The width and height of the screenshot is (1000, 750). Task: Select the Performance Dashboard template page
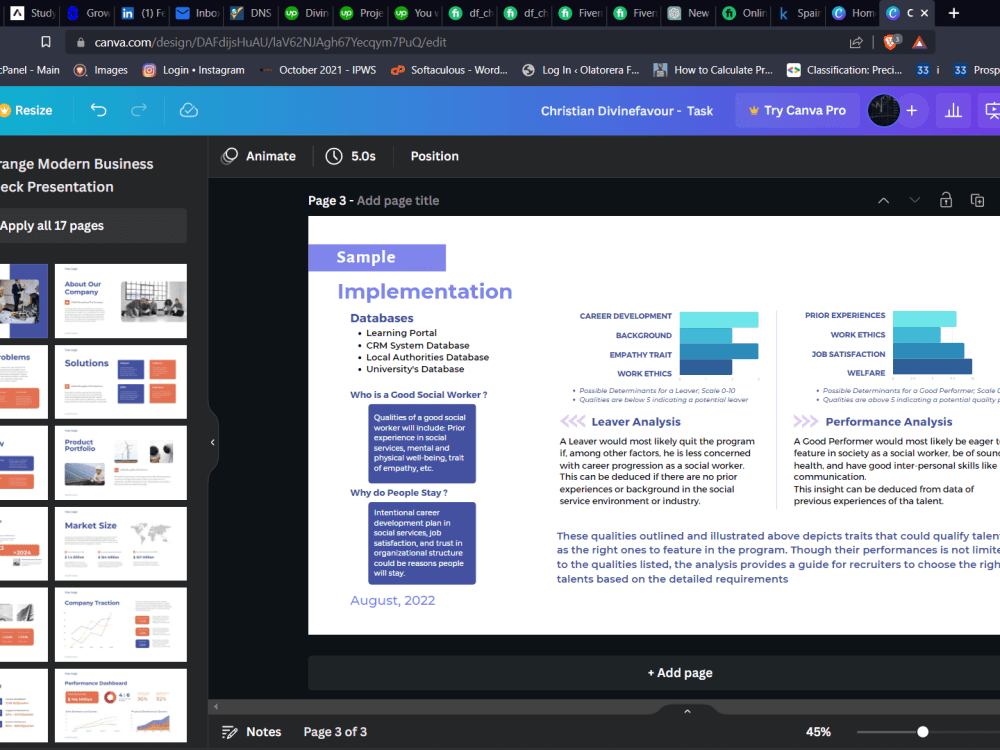pyautogui.click(x=121, y=705)
